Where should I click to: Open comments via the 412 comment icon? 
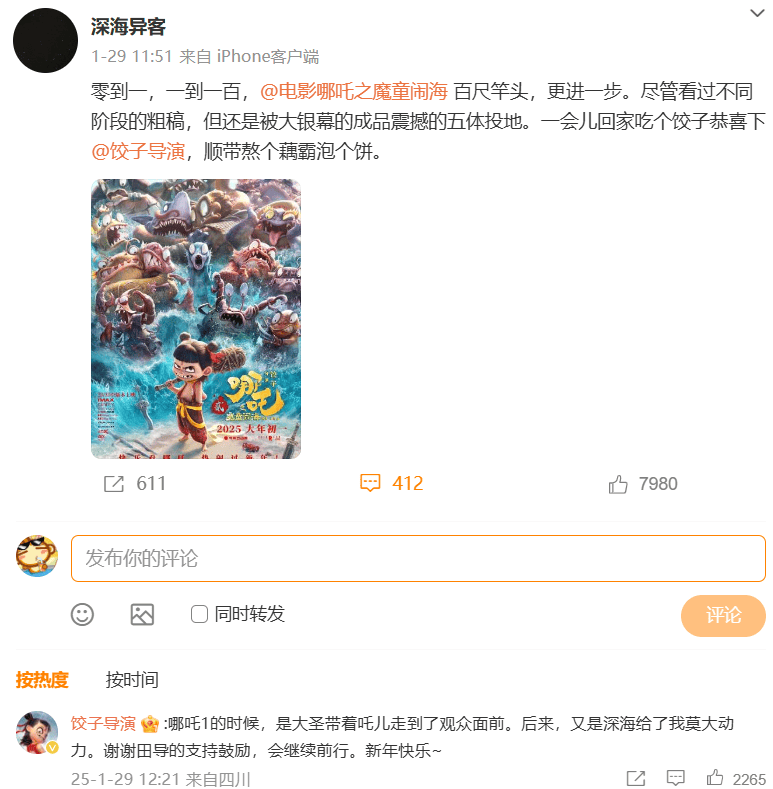pos(370,483)
